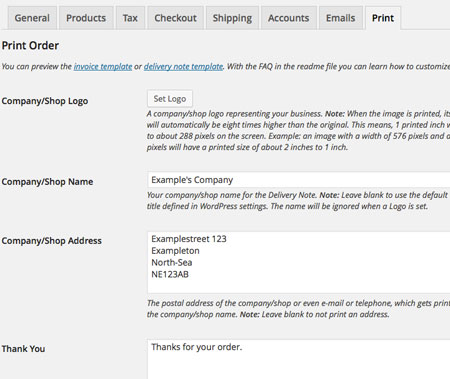Click the Company/Shop Address label
The image size is (450, 379).
pos(52,241)
